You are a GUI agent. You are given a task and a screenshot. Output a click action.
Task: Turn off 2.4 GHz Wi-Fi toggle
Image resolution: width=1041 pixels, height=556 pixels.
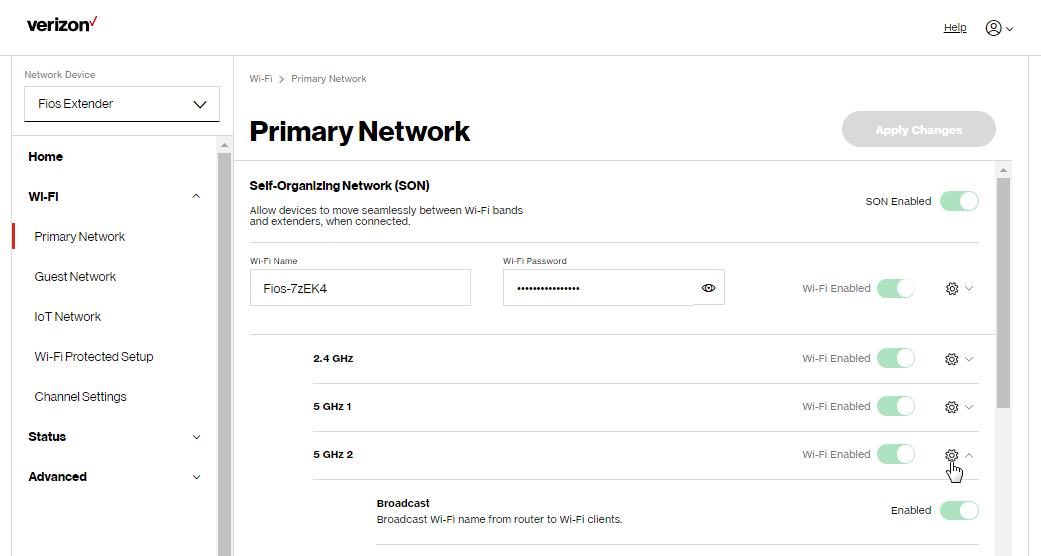click(x=896, y=358)
